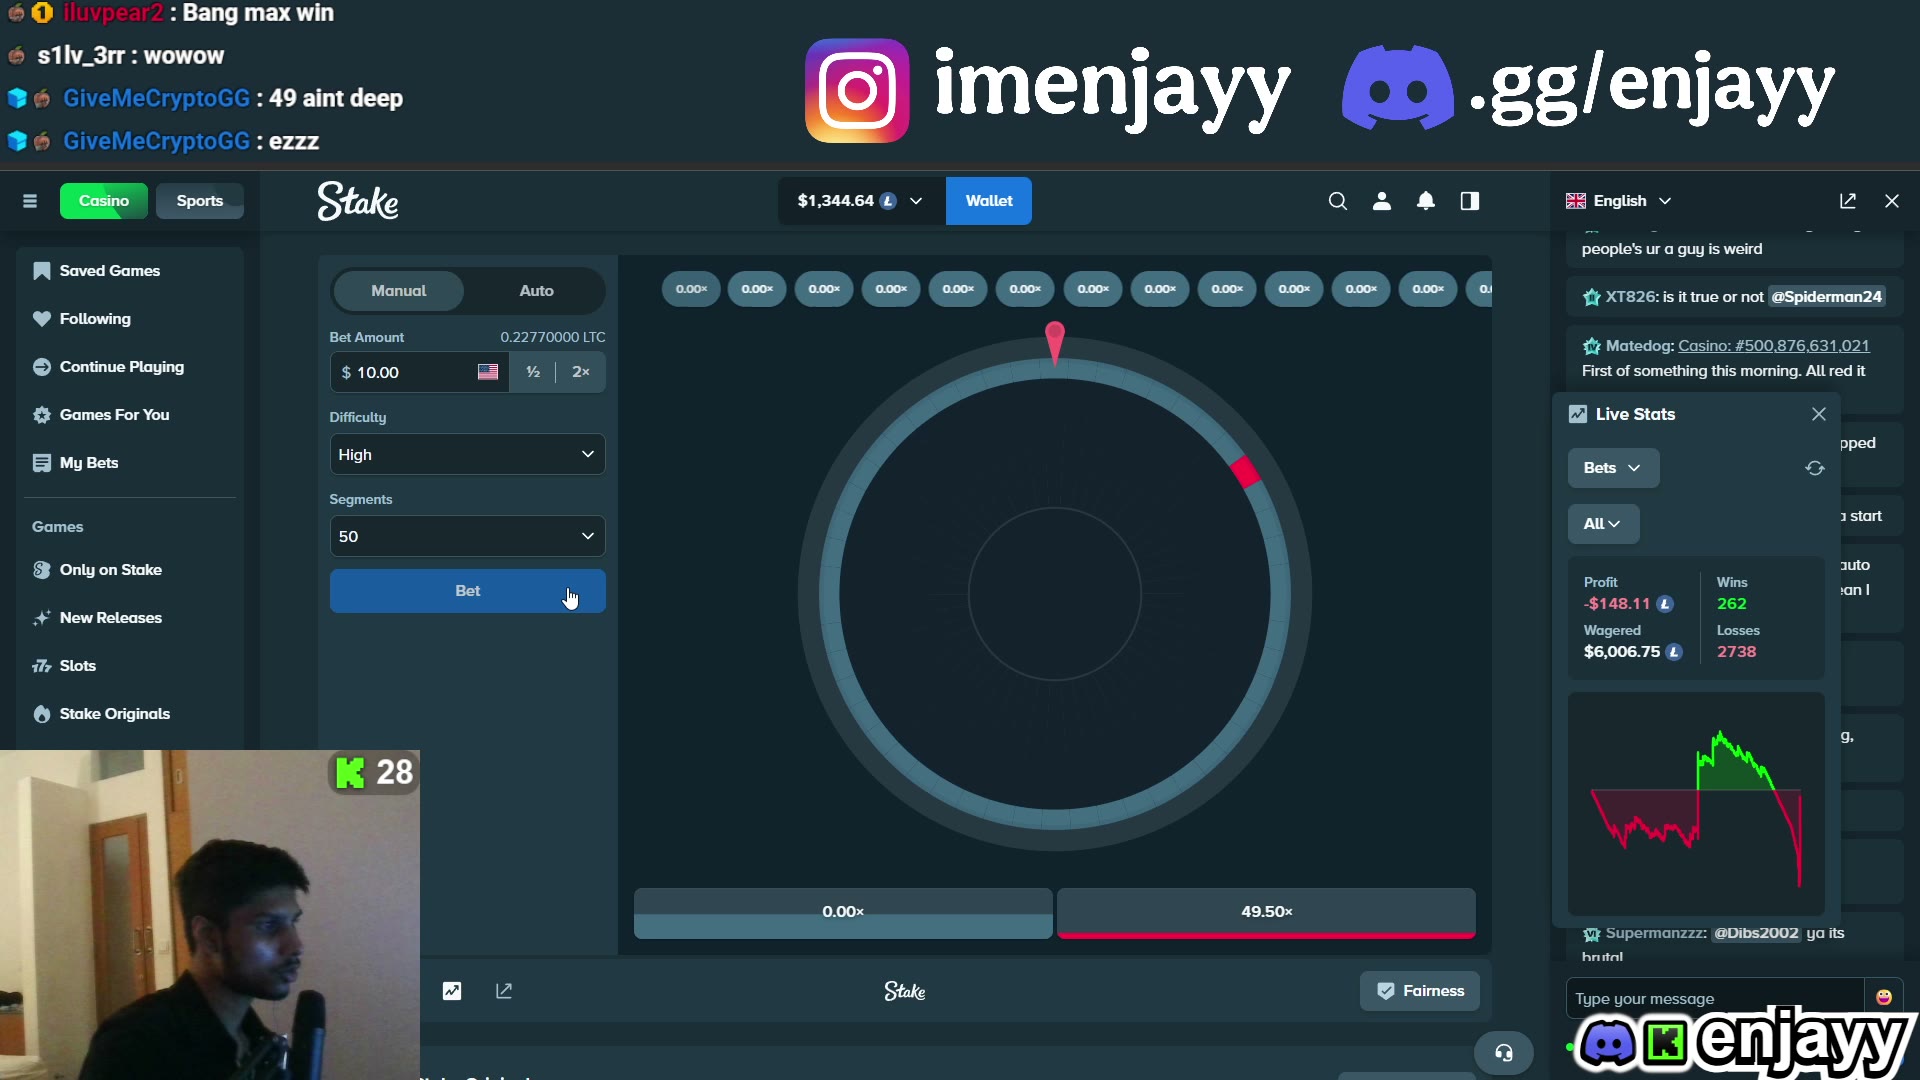Click the Wins count 262
The width and height of the screenshot is (1920, 1080).
[x=1732, y=604]
